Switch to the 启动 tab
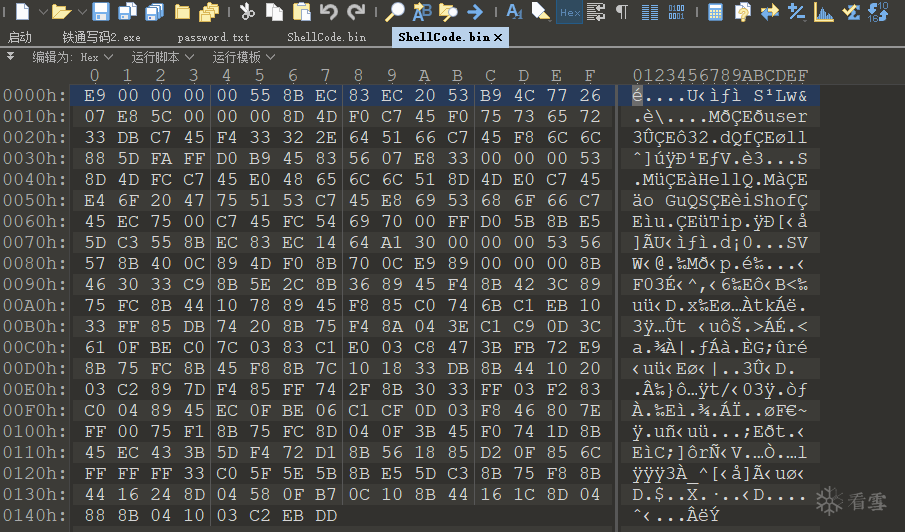The height and width of the screenshot is (532, 905). pyautogui.click(x=20, y=38)
